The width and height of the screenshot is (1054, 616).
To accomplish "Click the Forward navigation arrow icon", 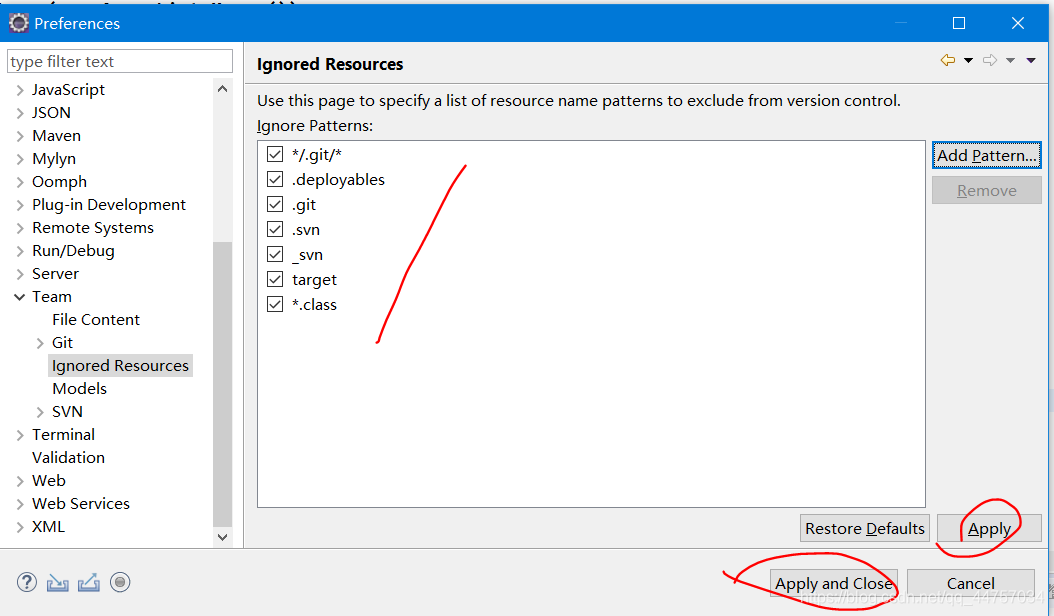I will tap(989, 61).
